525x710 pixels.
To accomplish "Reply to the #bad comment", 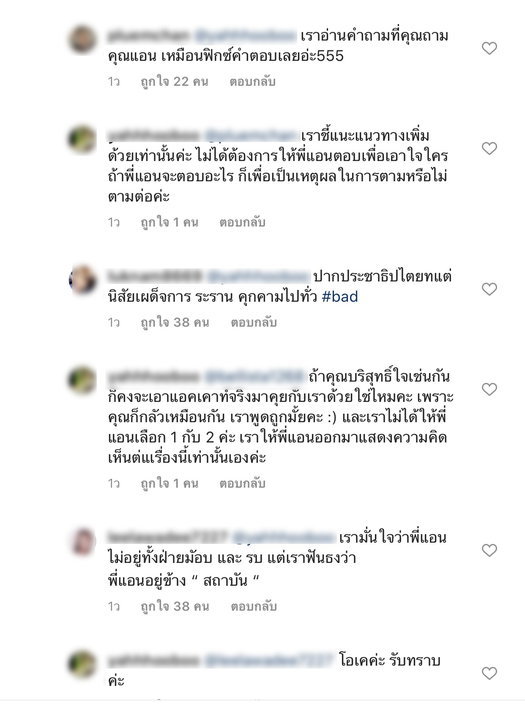I will (254, 322).
